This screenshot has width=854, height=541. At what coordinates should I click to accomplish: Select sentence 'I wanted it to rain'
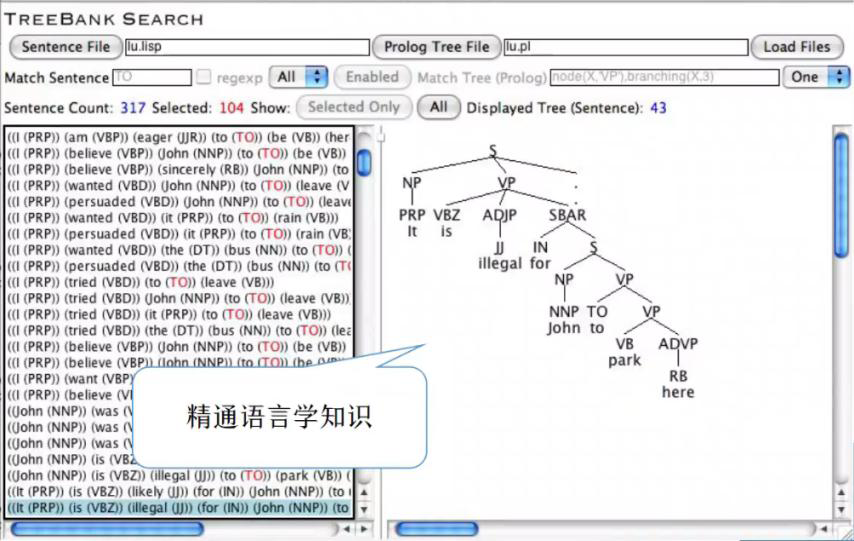click(x=179, y=218)
